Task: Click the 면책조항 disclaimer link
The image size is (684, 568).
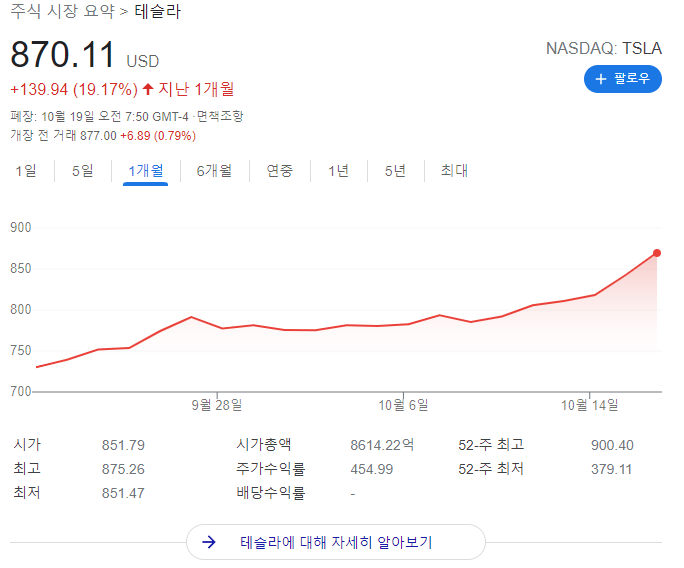Action: click(x=220, y=116)
